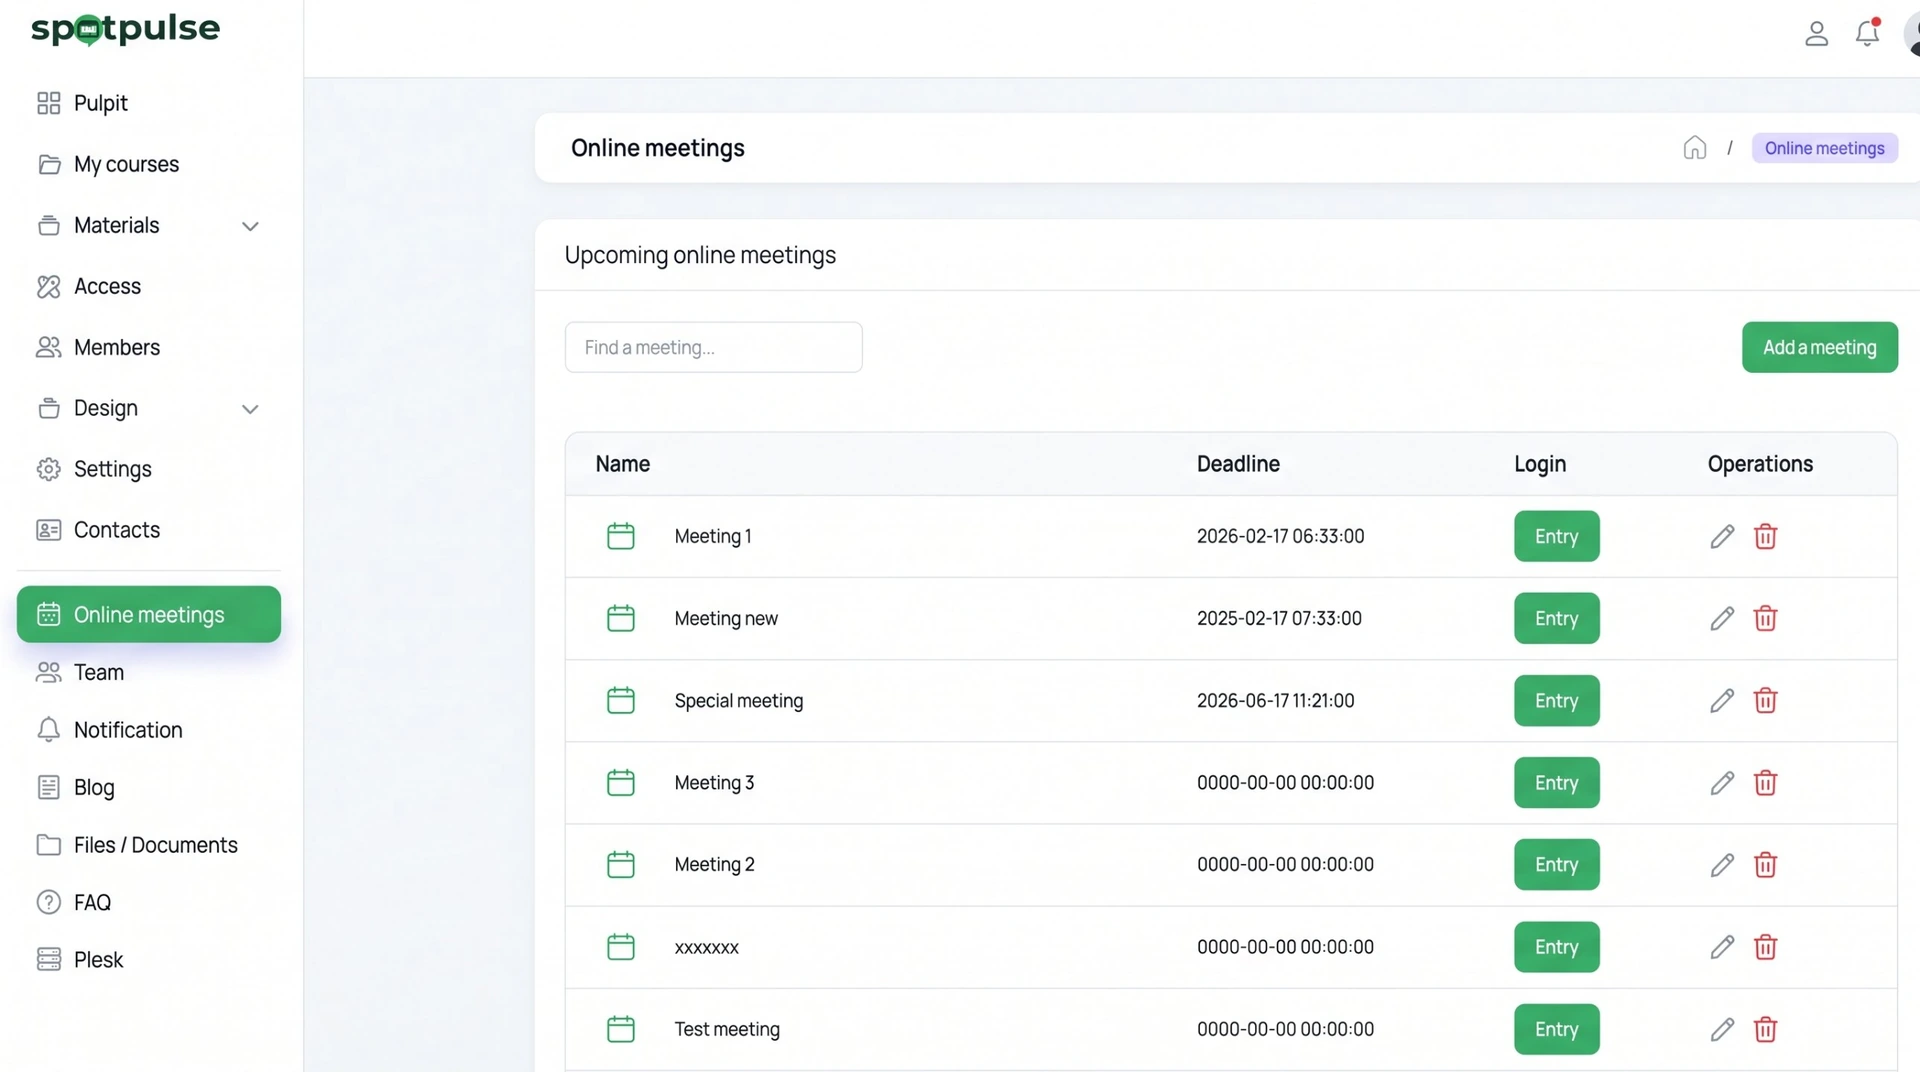Delete Meeting 2 with trash icon
The width and height of the screenshot is (1920, 1072).
coord(1765,864)
